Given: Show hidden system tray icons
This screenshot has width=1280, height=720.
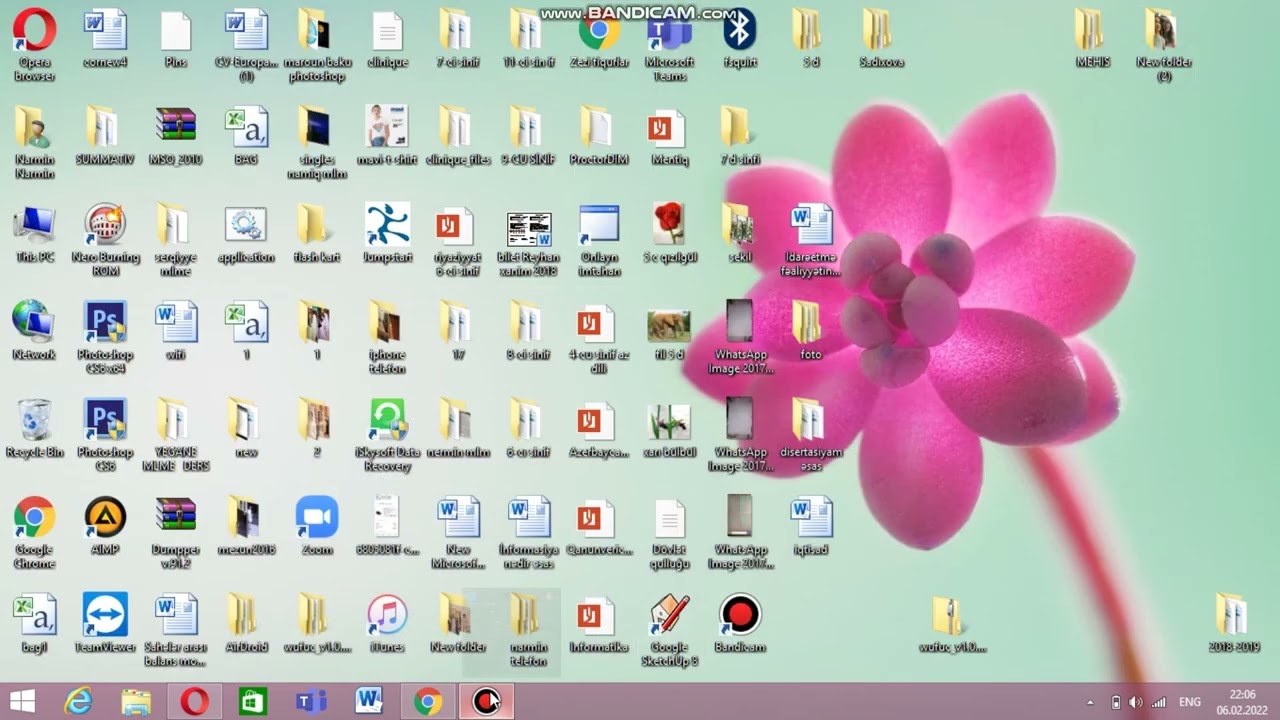Looking at the screenshot, I should point(1091,702).
